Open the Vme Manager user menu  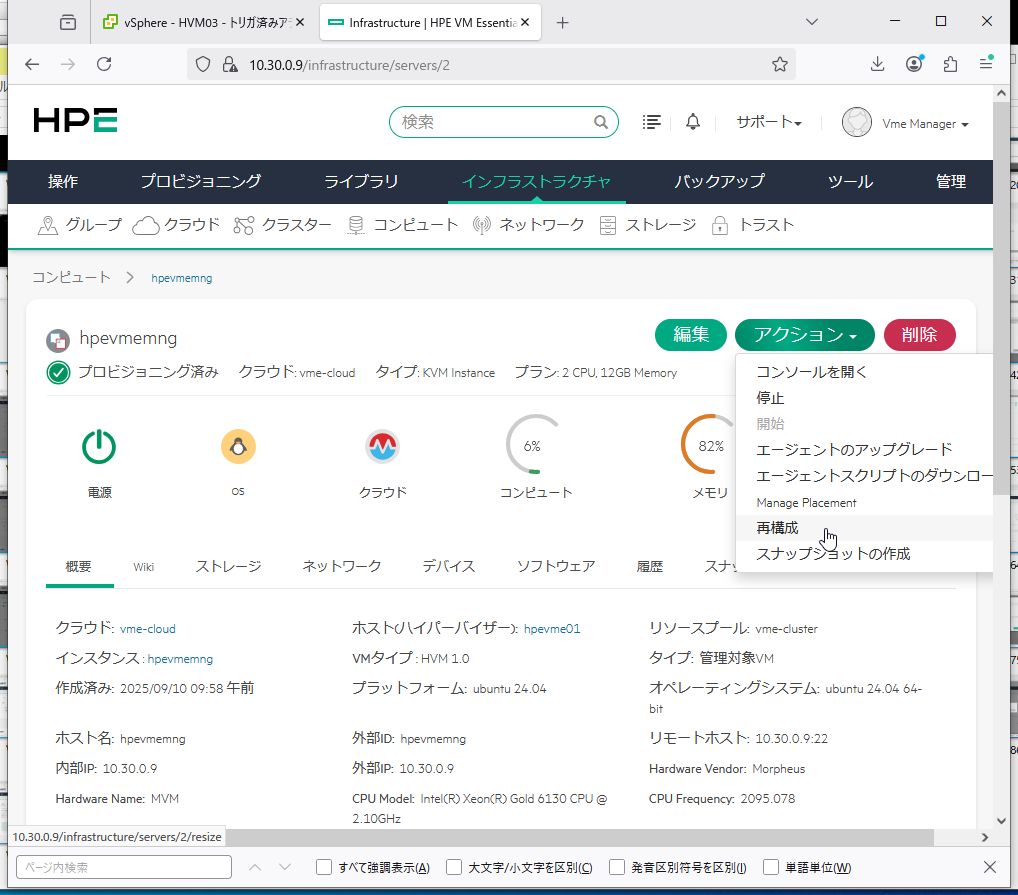pos(906,123)
